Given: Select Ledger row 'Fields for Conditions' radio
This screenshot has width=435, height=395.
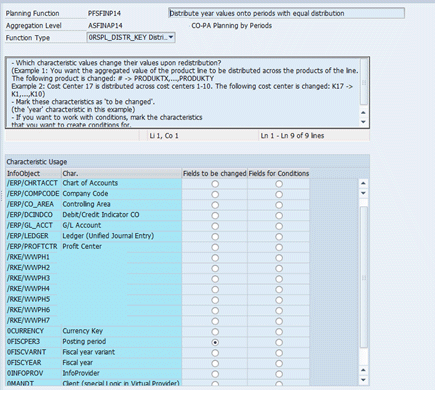Looking at the screenshot, I should point(279,237).
